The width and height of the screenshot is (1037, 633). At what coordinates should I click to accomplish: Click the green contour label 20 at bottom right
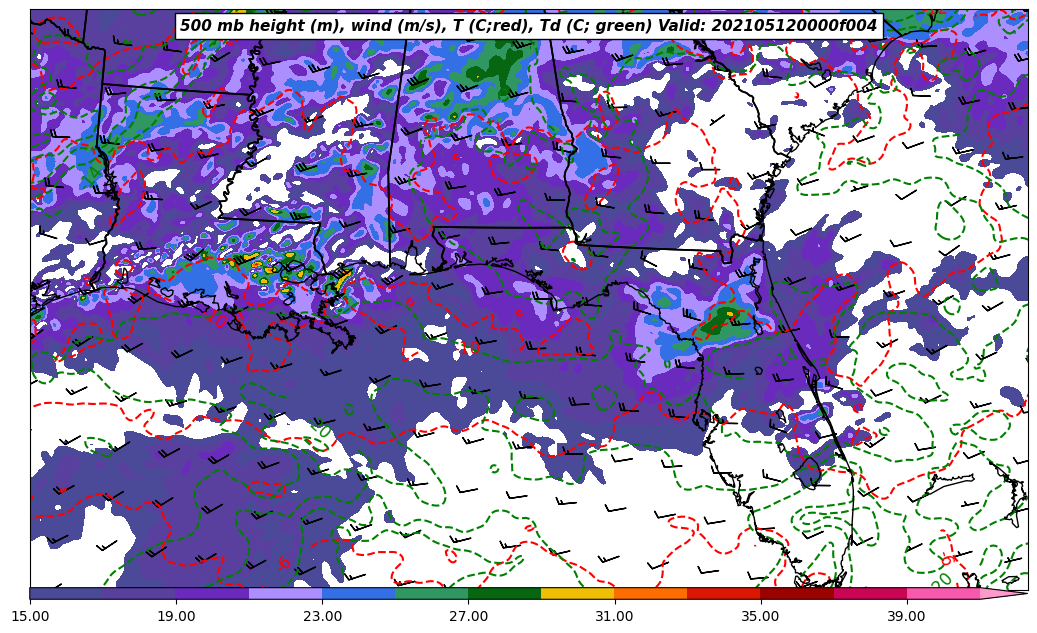click(942, 579)
